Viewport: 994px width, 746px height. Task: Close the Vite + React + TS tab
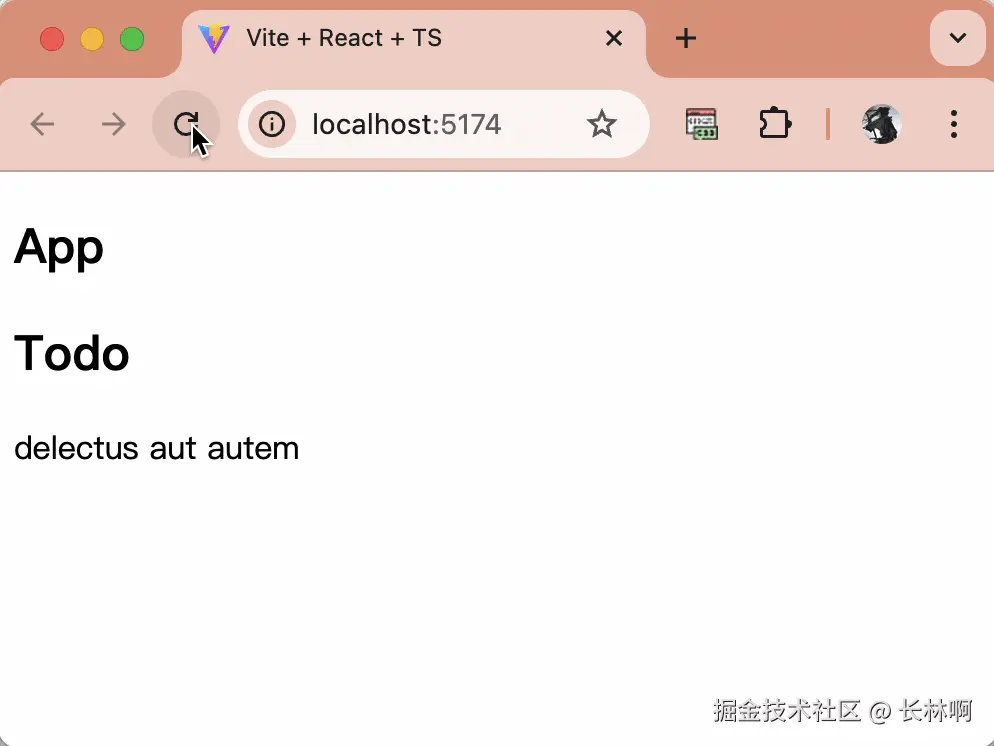point(614,39)
